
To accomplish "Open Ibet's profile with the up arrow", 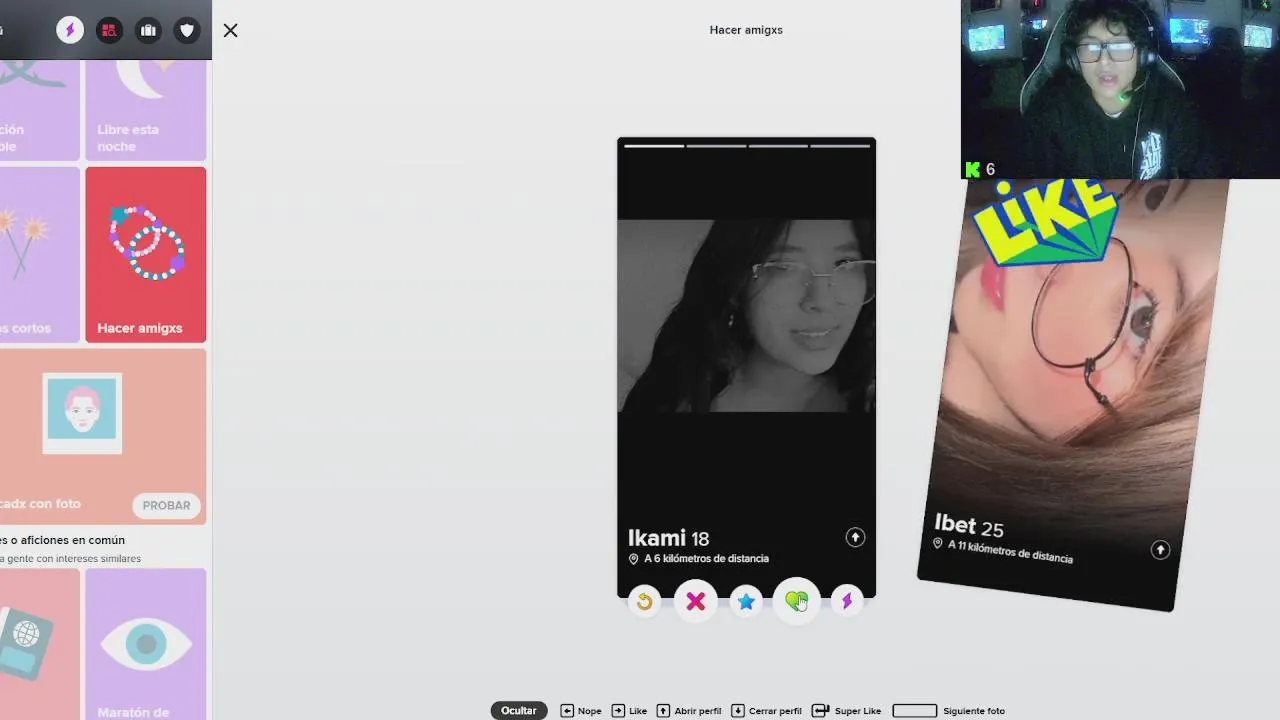I will coord(1160,549).
